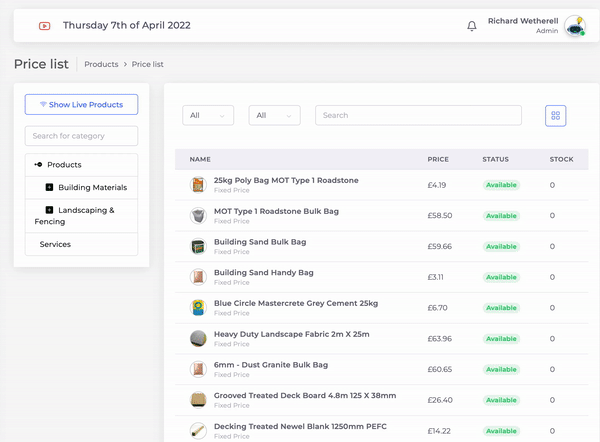Open Blue Circle Mastercrete Grey Cement 25kg

point(296,303)
